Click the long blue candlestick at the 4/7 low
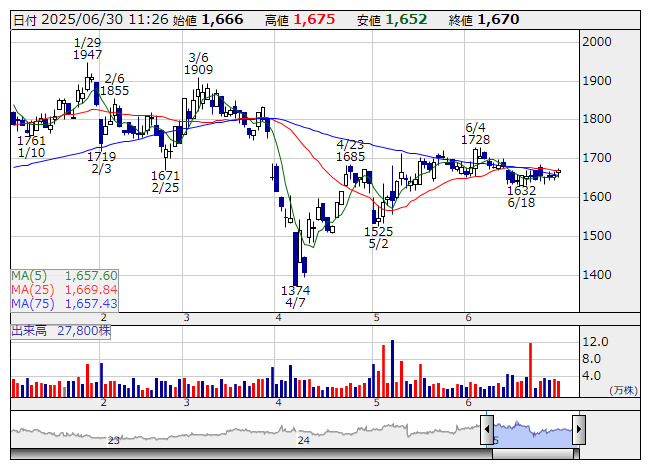The height and width of the screenshot is (470, 653). 296,259
